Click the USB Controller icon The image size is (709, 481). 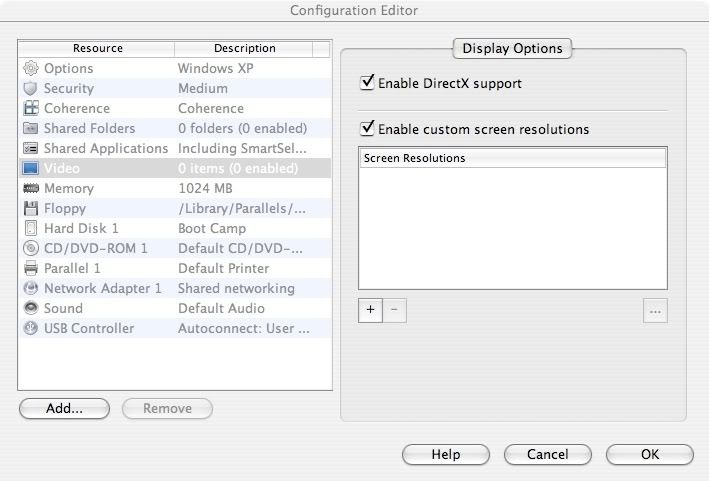click(x=30, y=328)
